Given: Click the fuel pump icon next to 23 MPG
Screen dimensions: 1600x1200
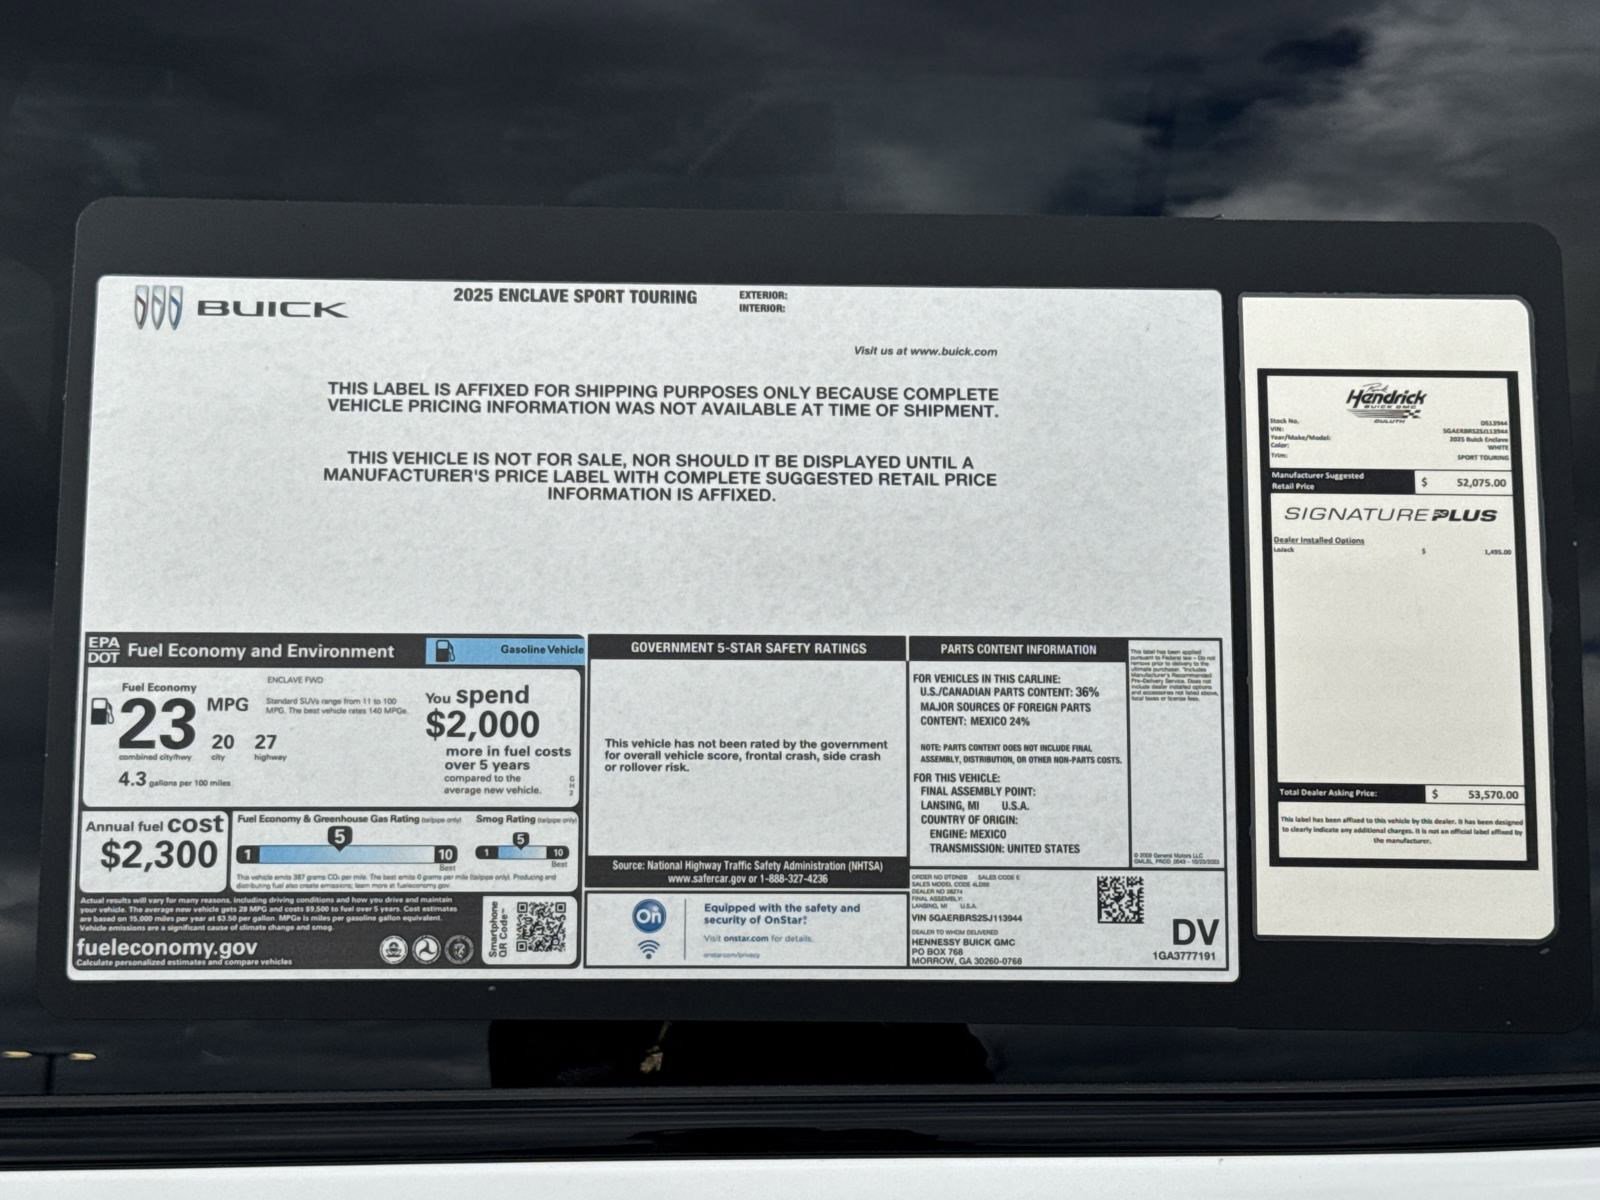Looking at the screenshot, I should click(x=102, y=712).
